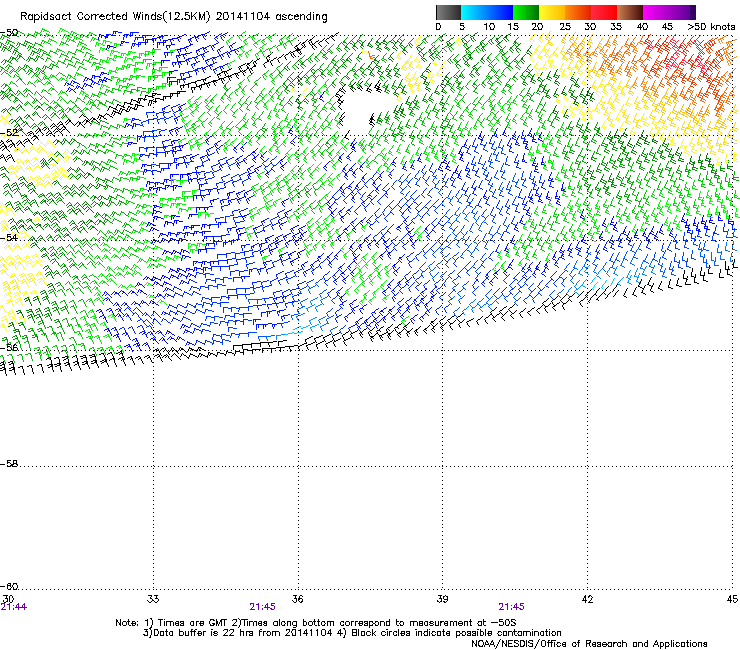The width and height of the screenshot is (740, 650).
Task: Pick the cyan 5-10 knots legend swatch
Action: click(474, 12)
